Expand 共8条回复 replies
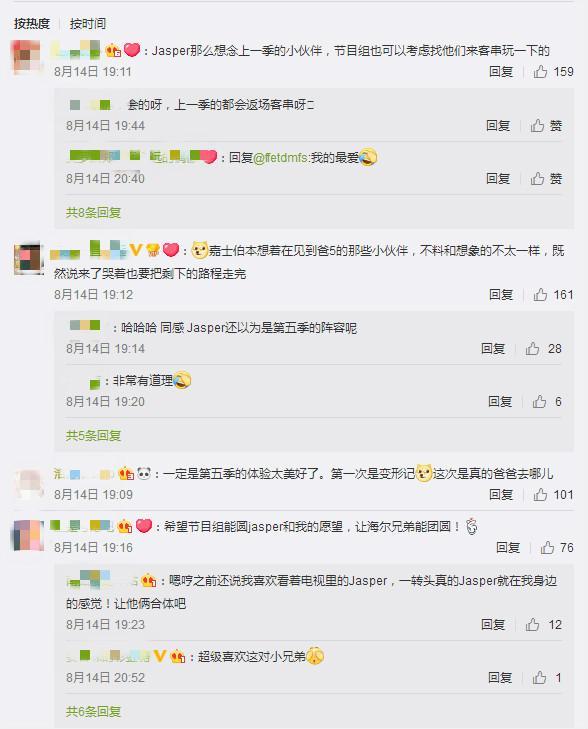The height and width of the screenshot is (729, 588). [x=93, y=213]
